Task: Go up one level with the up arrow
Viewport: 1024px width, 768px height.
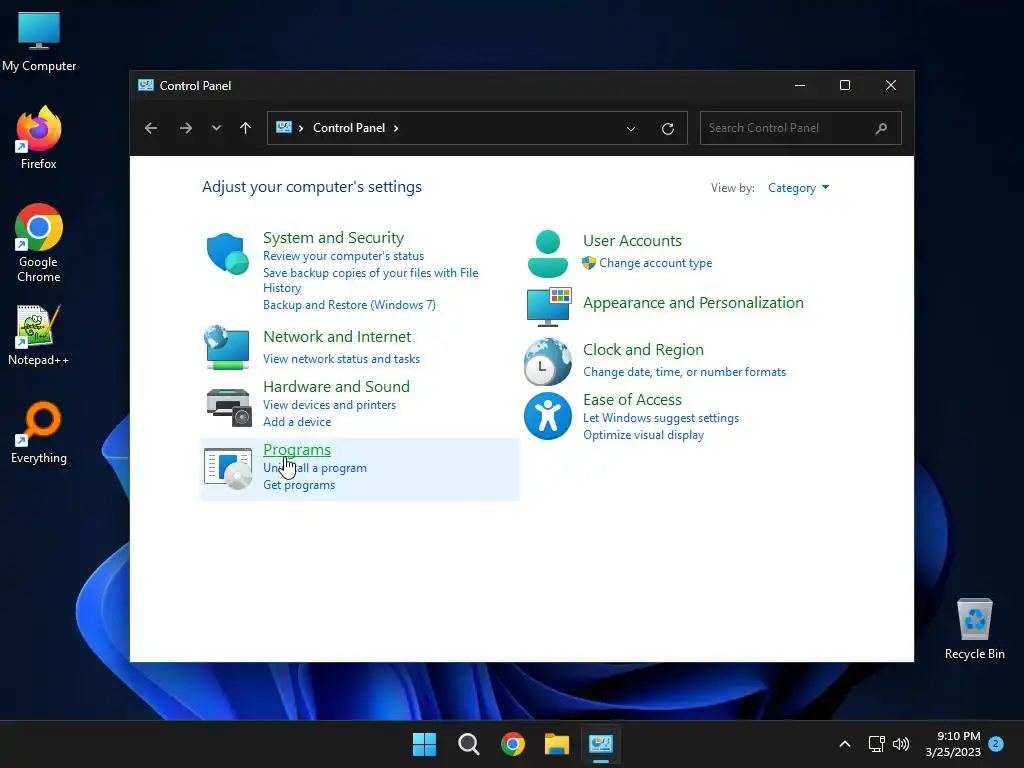Action: 245,128
